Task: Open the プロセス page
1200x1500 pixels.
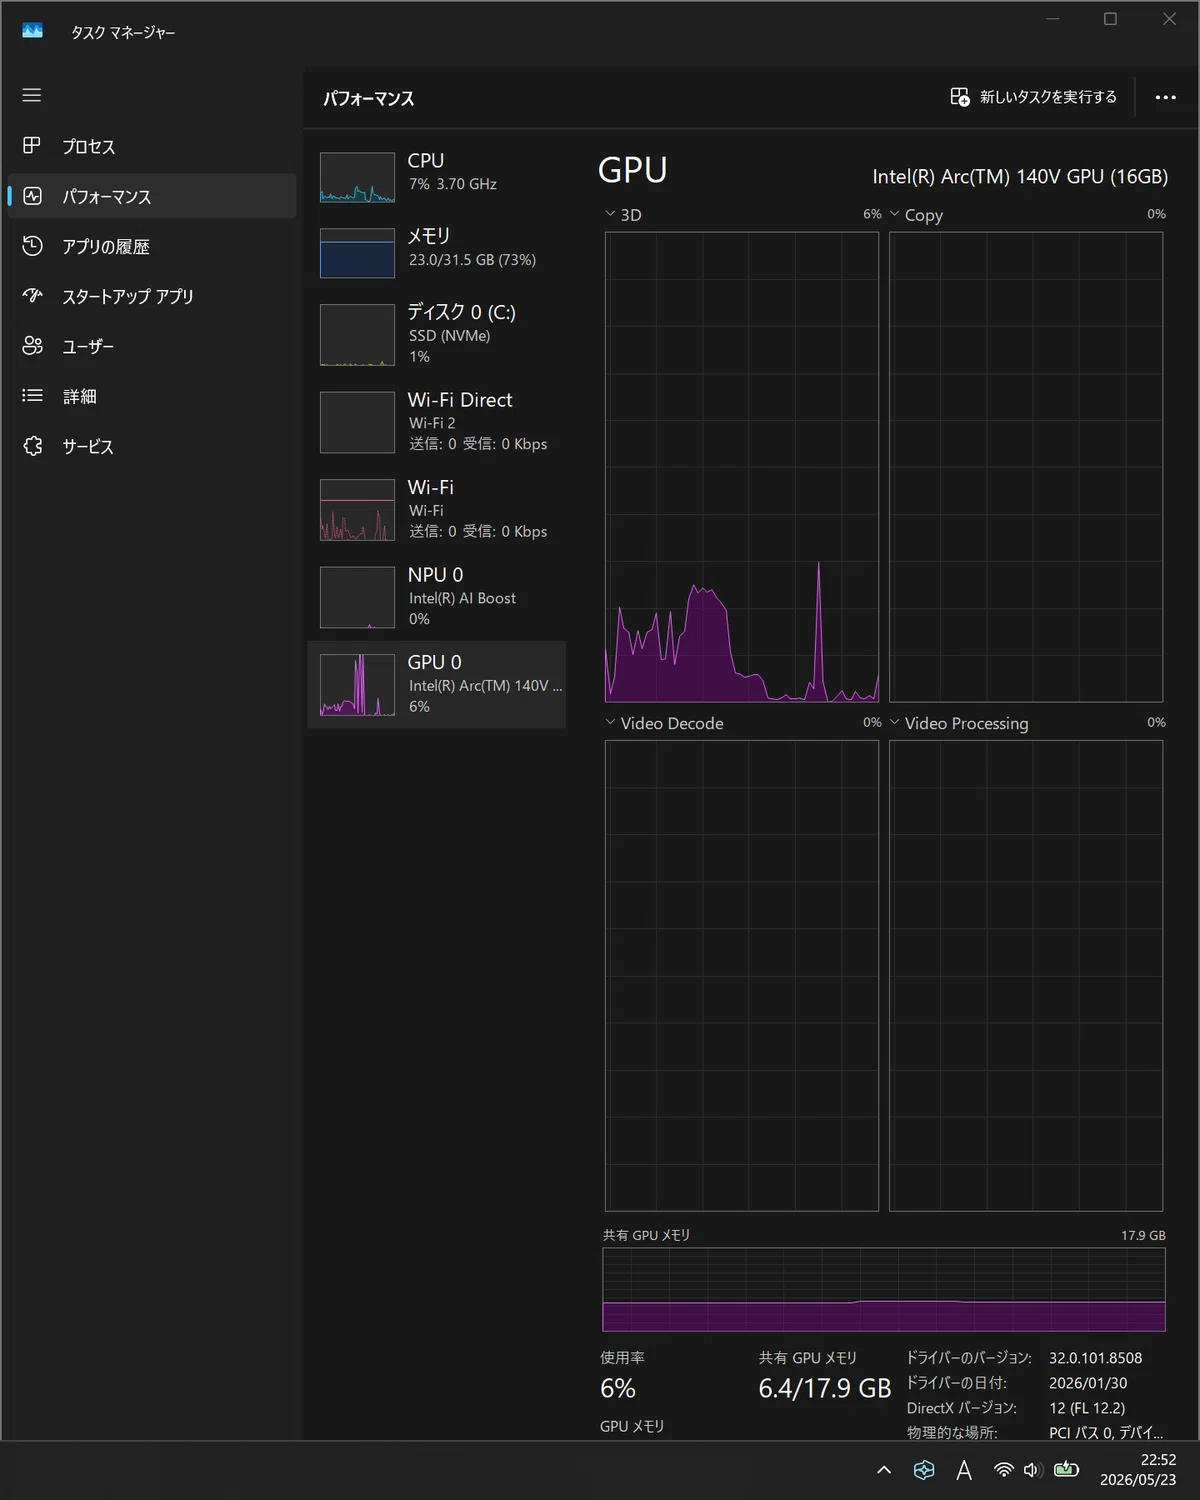Action: coord(152,146)
